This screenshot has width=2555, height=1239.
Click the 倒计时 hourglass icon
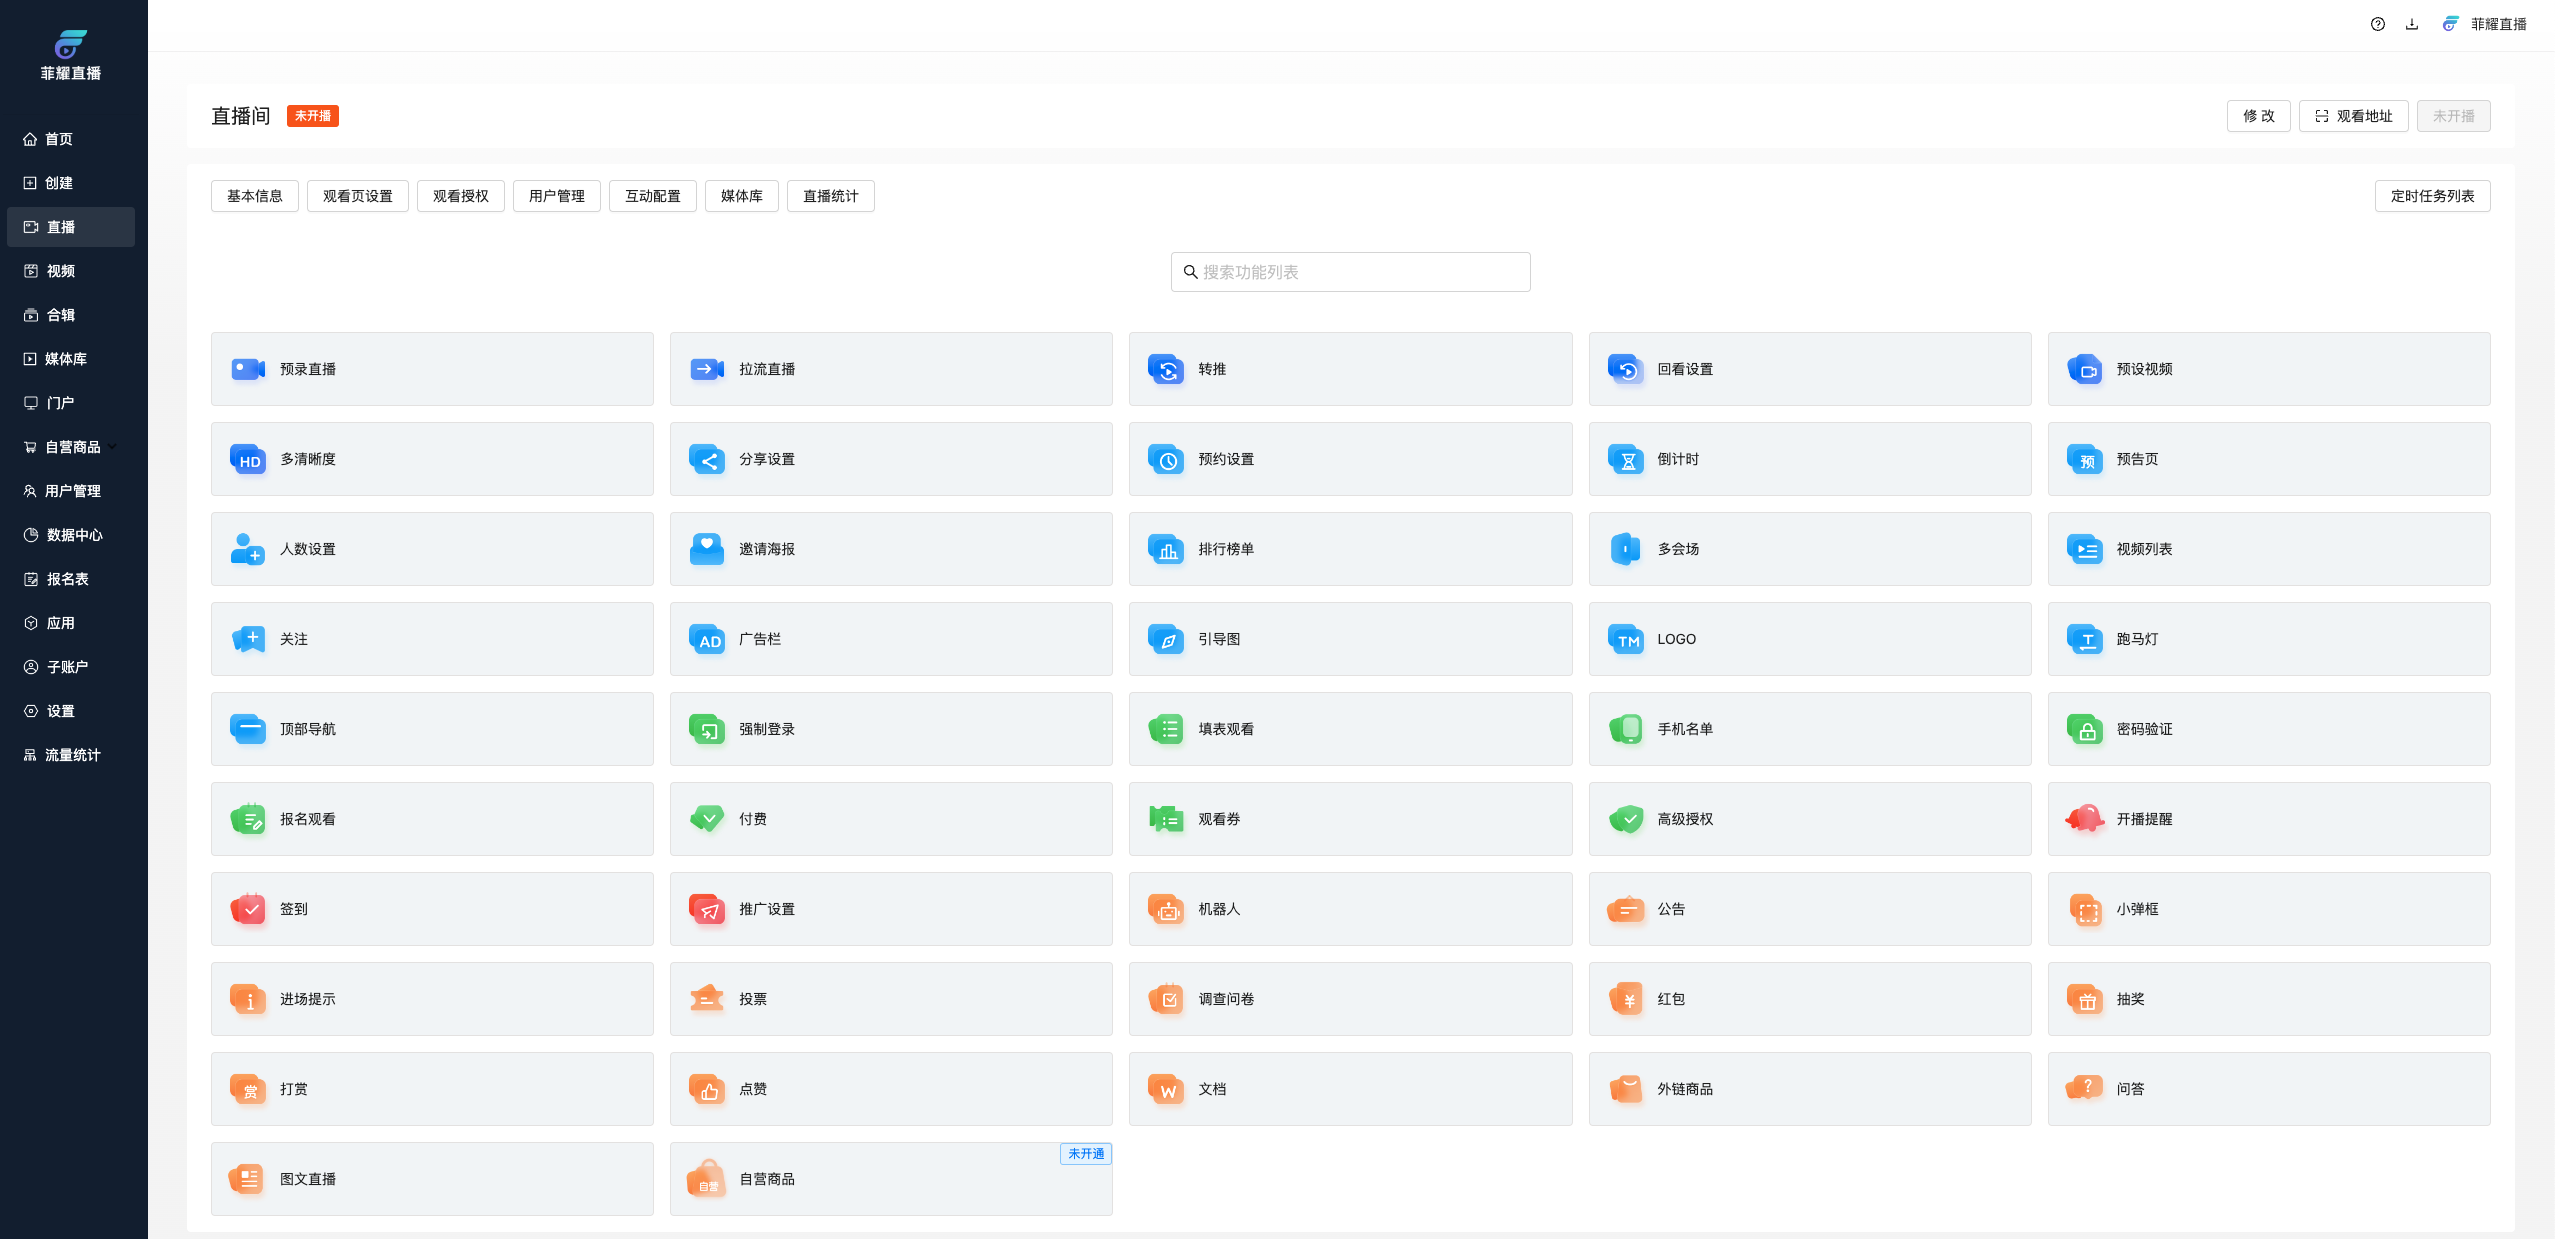coord(1626,459)
